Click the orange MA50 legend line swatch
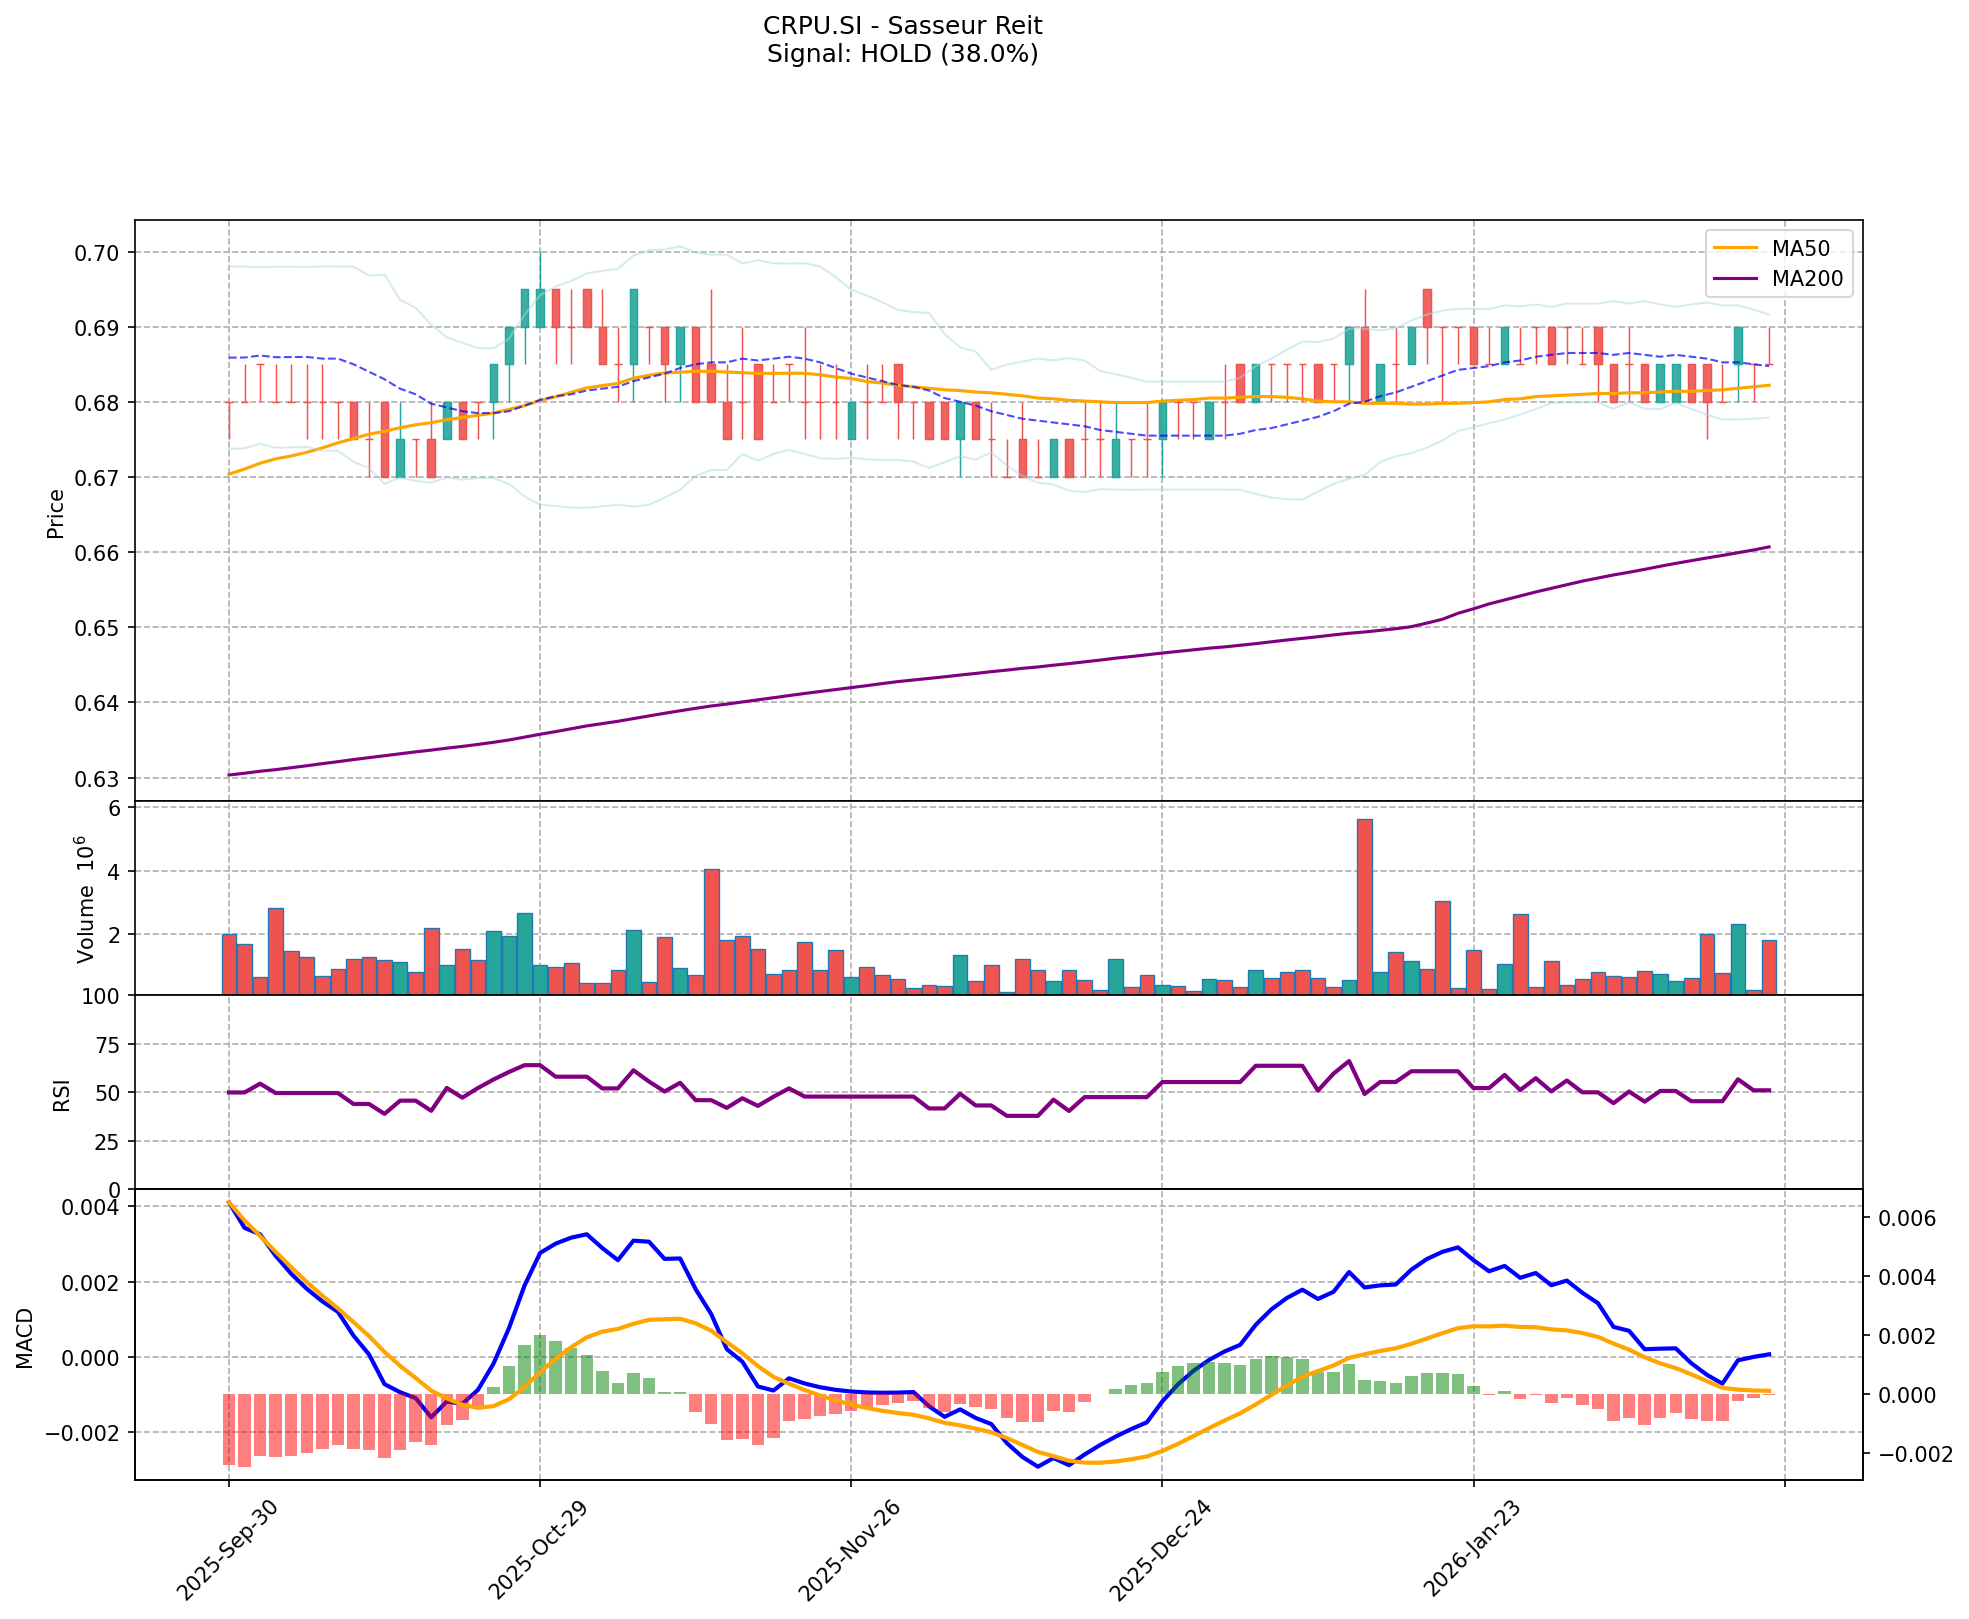 1737,246
